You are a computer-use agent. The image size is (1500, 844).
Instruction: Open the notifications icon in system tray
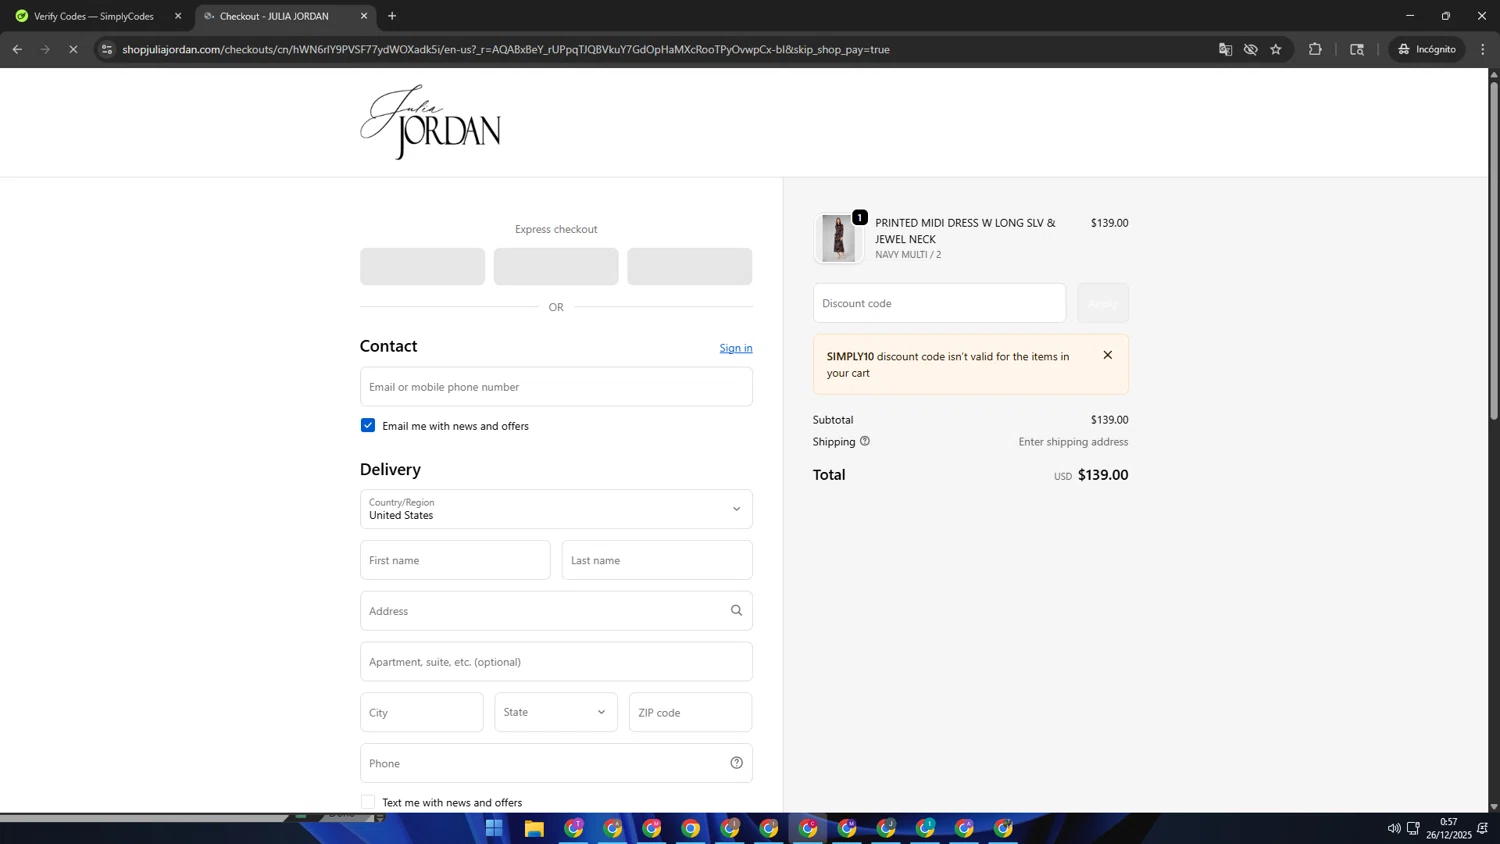[1483, 828]
